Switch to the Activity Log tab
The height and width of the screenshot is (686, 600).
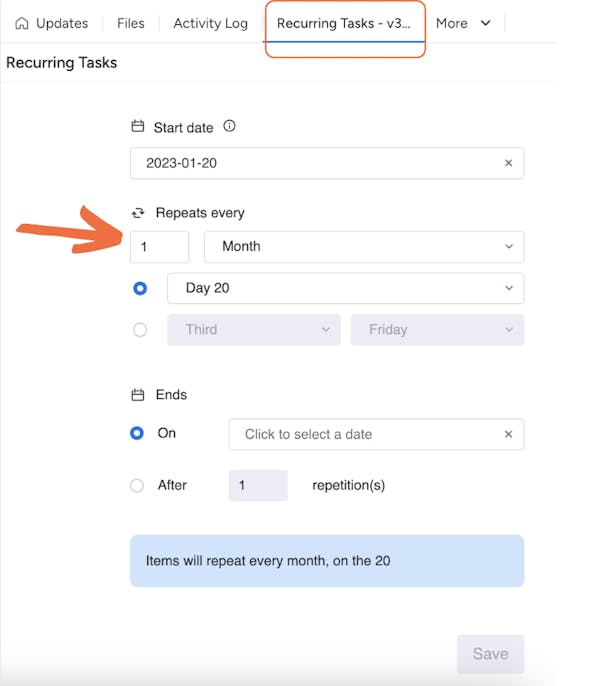[x=210, y=23]
